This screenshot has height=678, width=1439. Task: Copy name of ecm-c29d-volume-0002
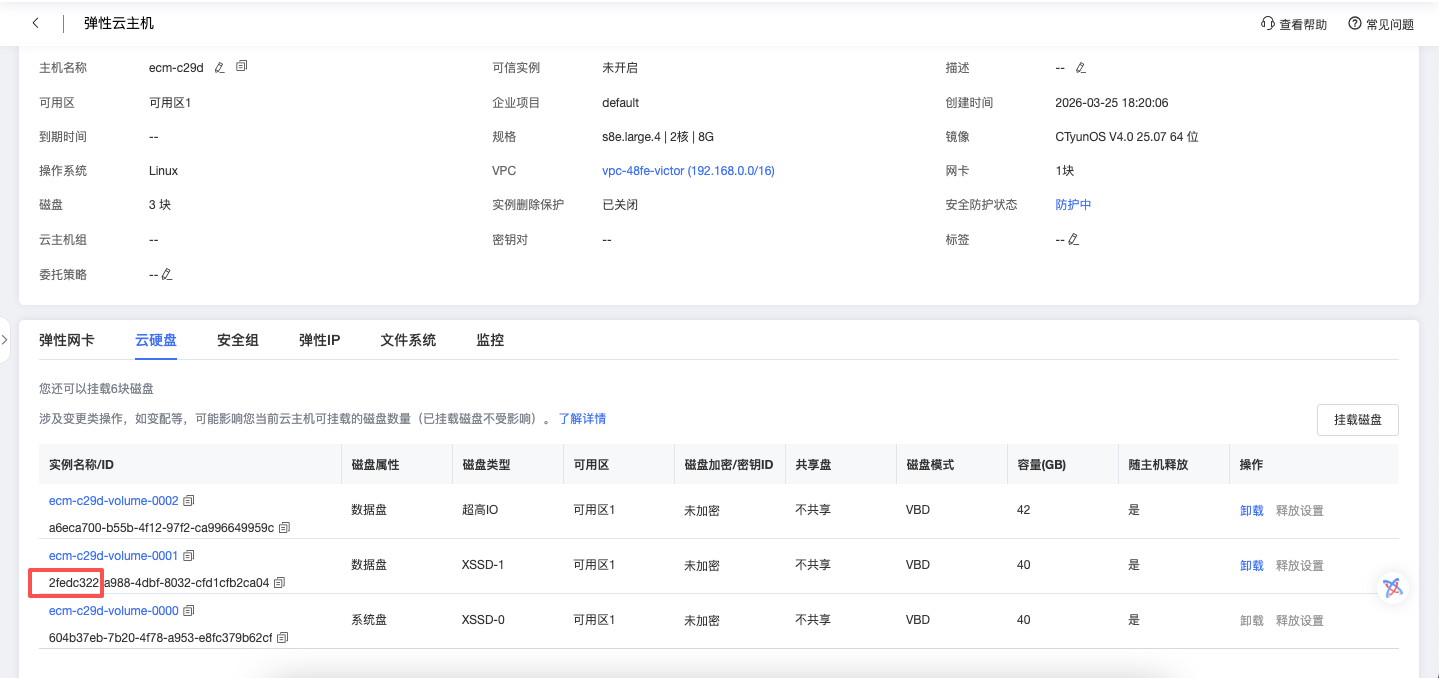[x=189, y=500]
